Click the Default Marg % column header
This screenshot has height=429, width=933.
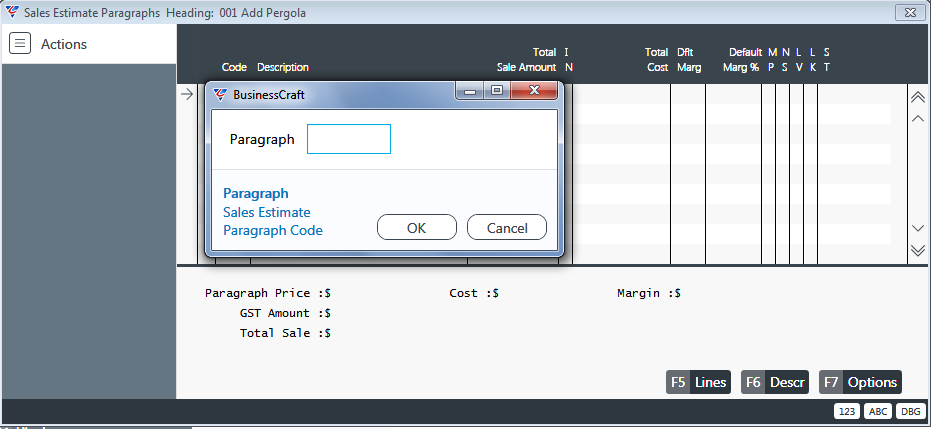tap(743, 60)
